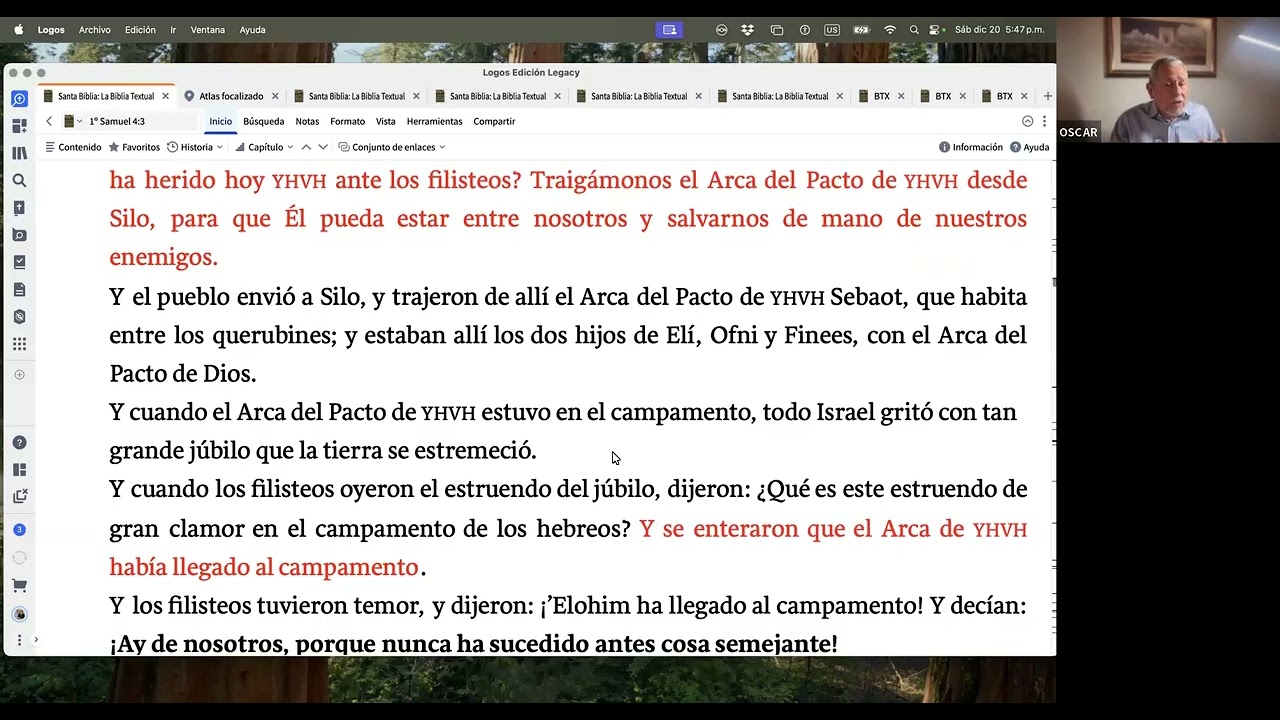Open the Dropbox icon in menu bar

point(748,30)
